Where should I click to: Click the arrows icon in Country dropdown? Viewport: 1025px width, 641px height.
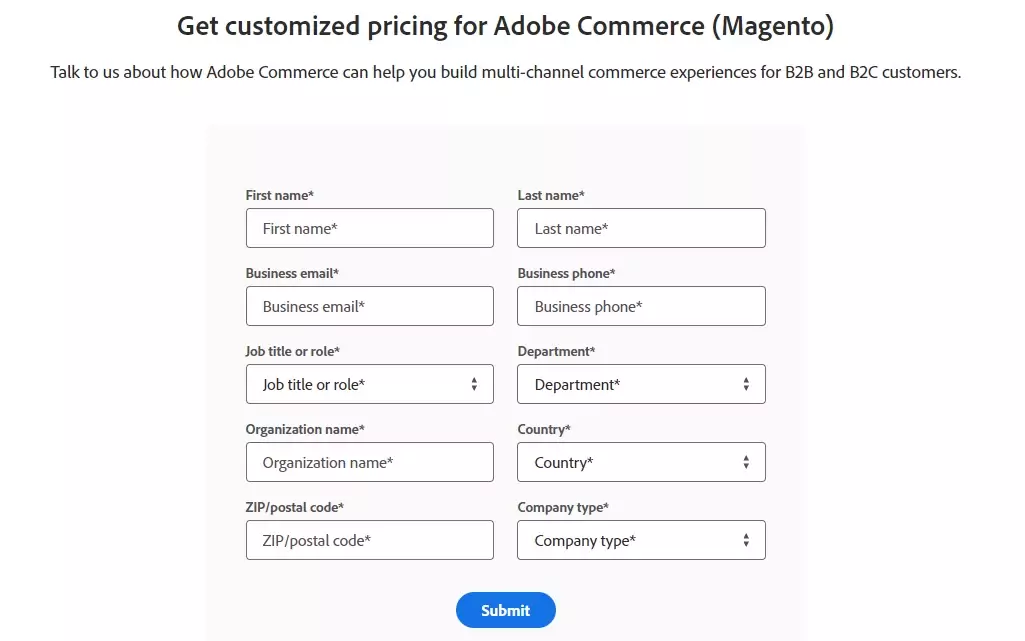pos(746,462)
